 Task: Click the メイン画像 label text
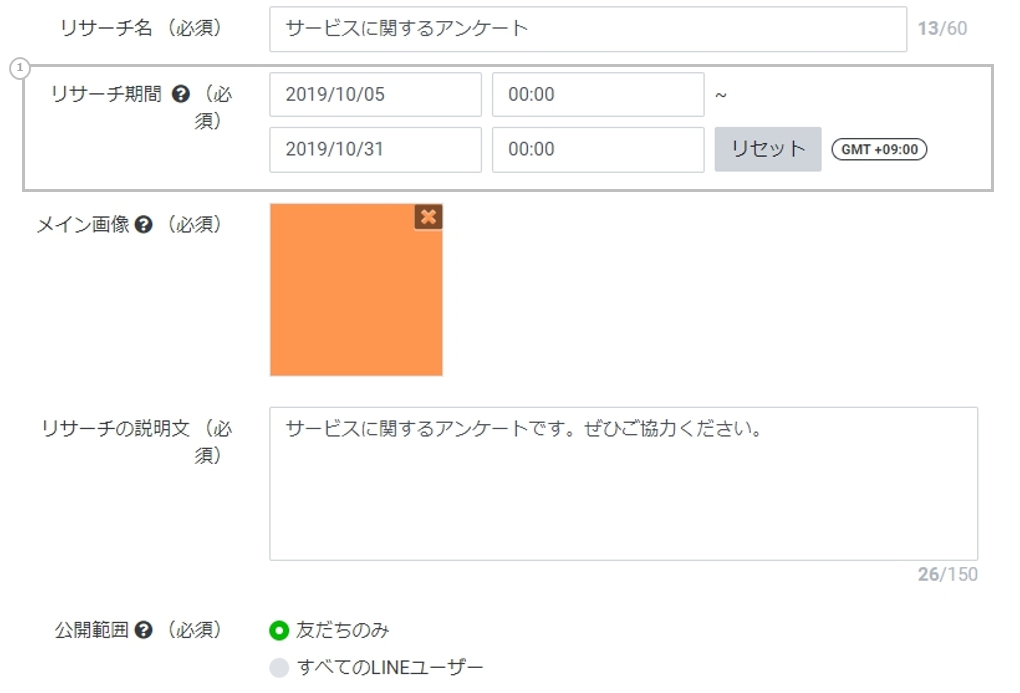83,225
